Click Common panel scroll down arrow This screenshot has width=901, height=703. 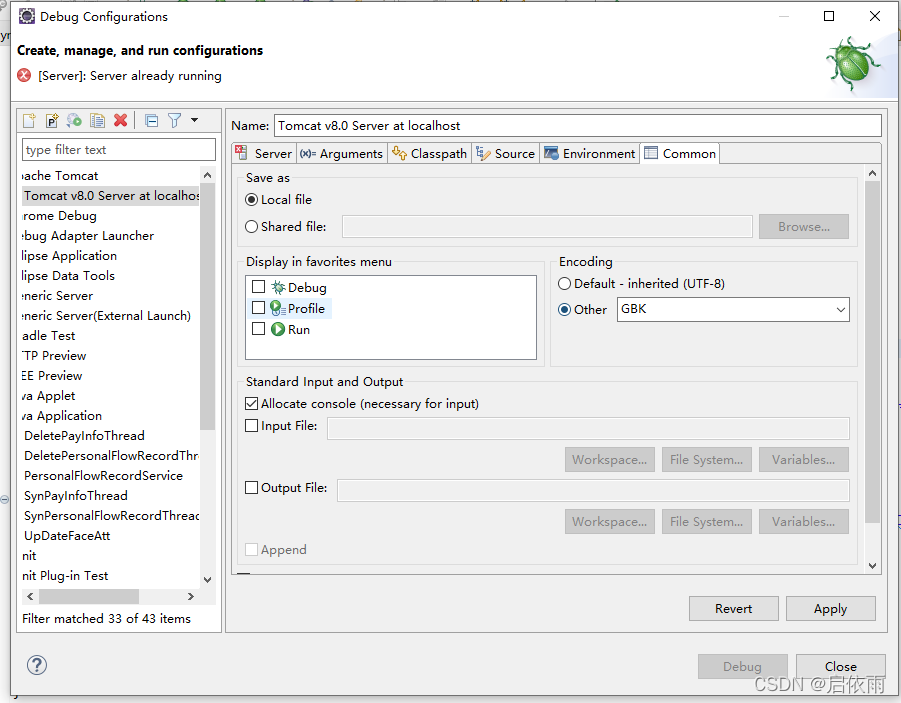click(x=872, y=566)
